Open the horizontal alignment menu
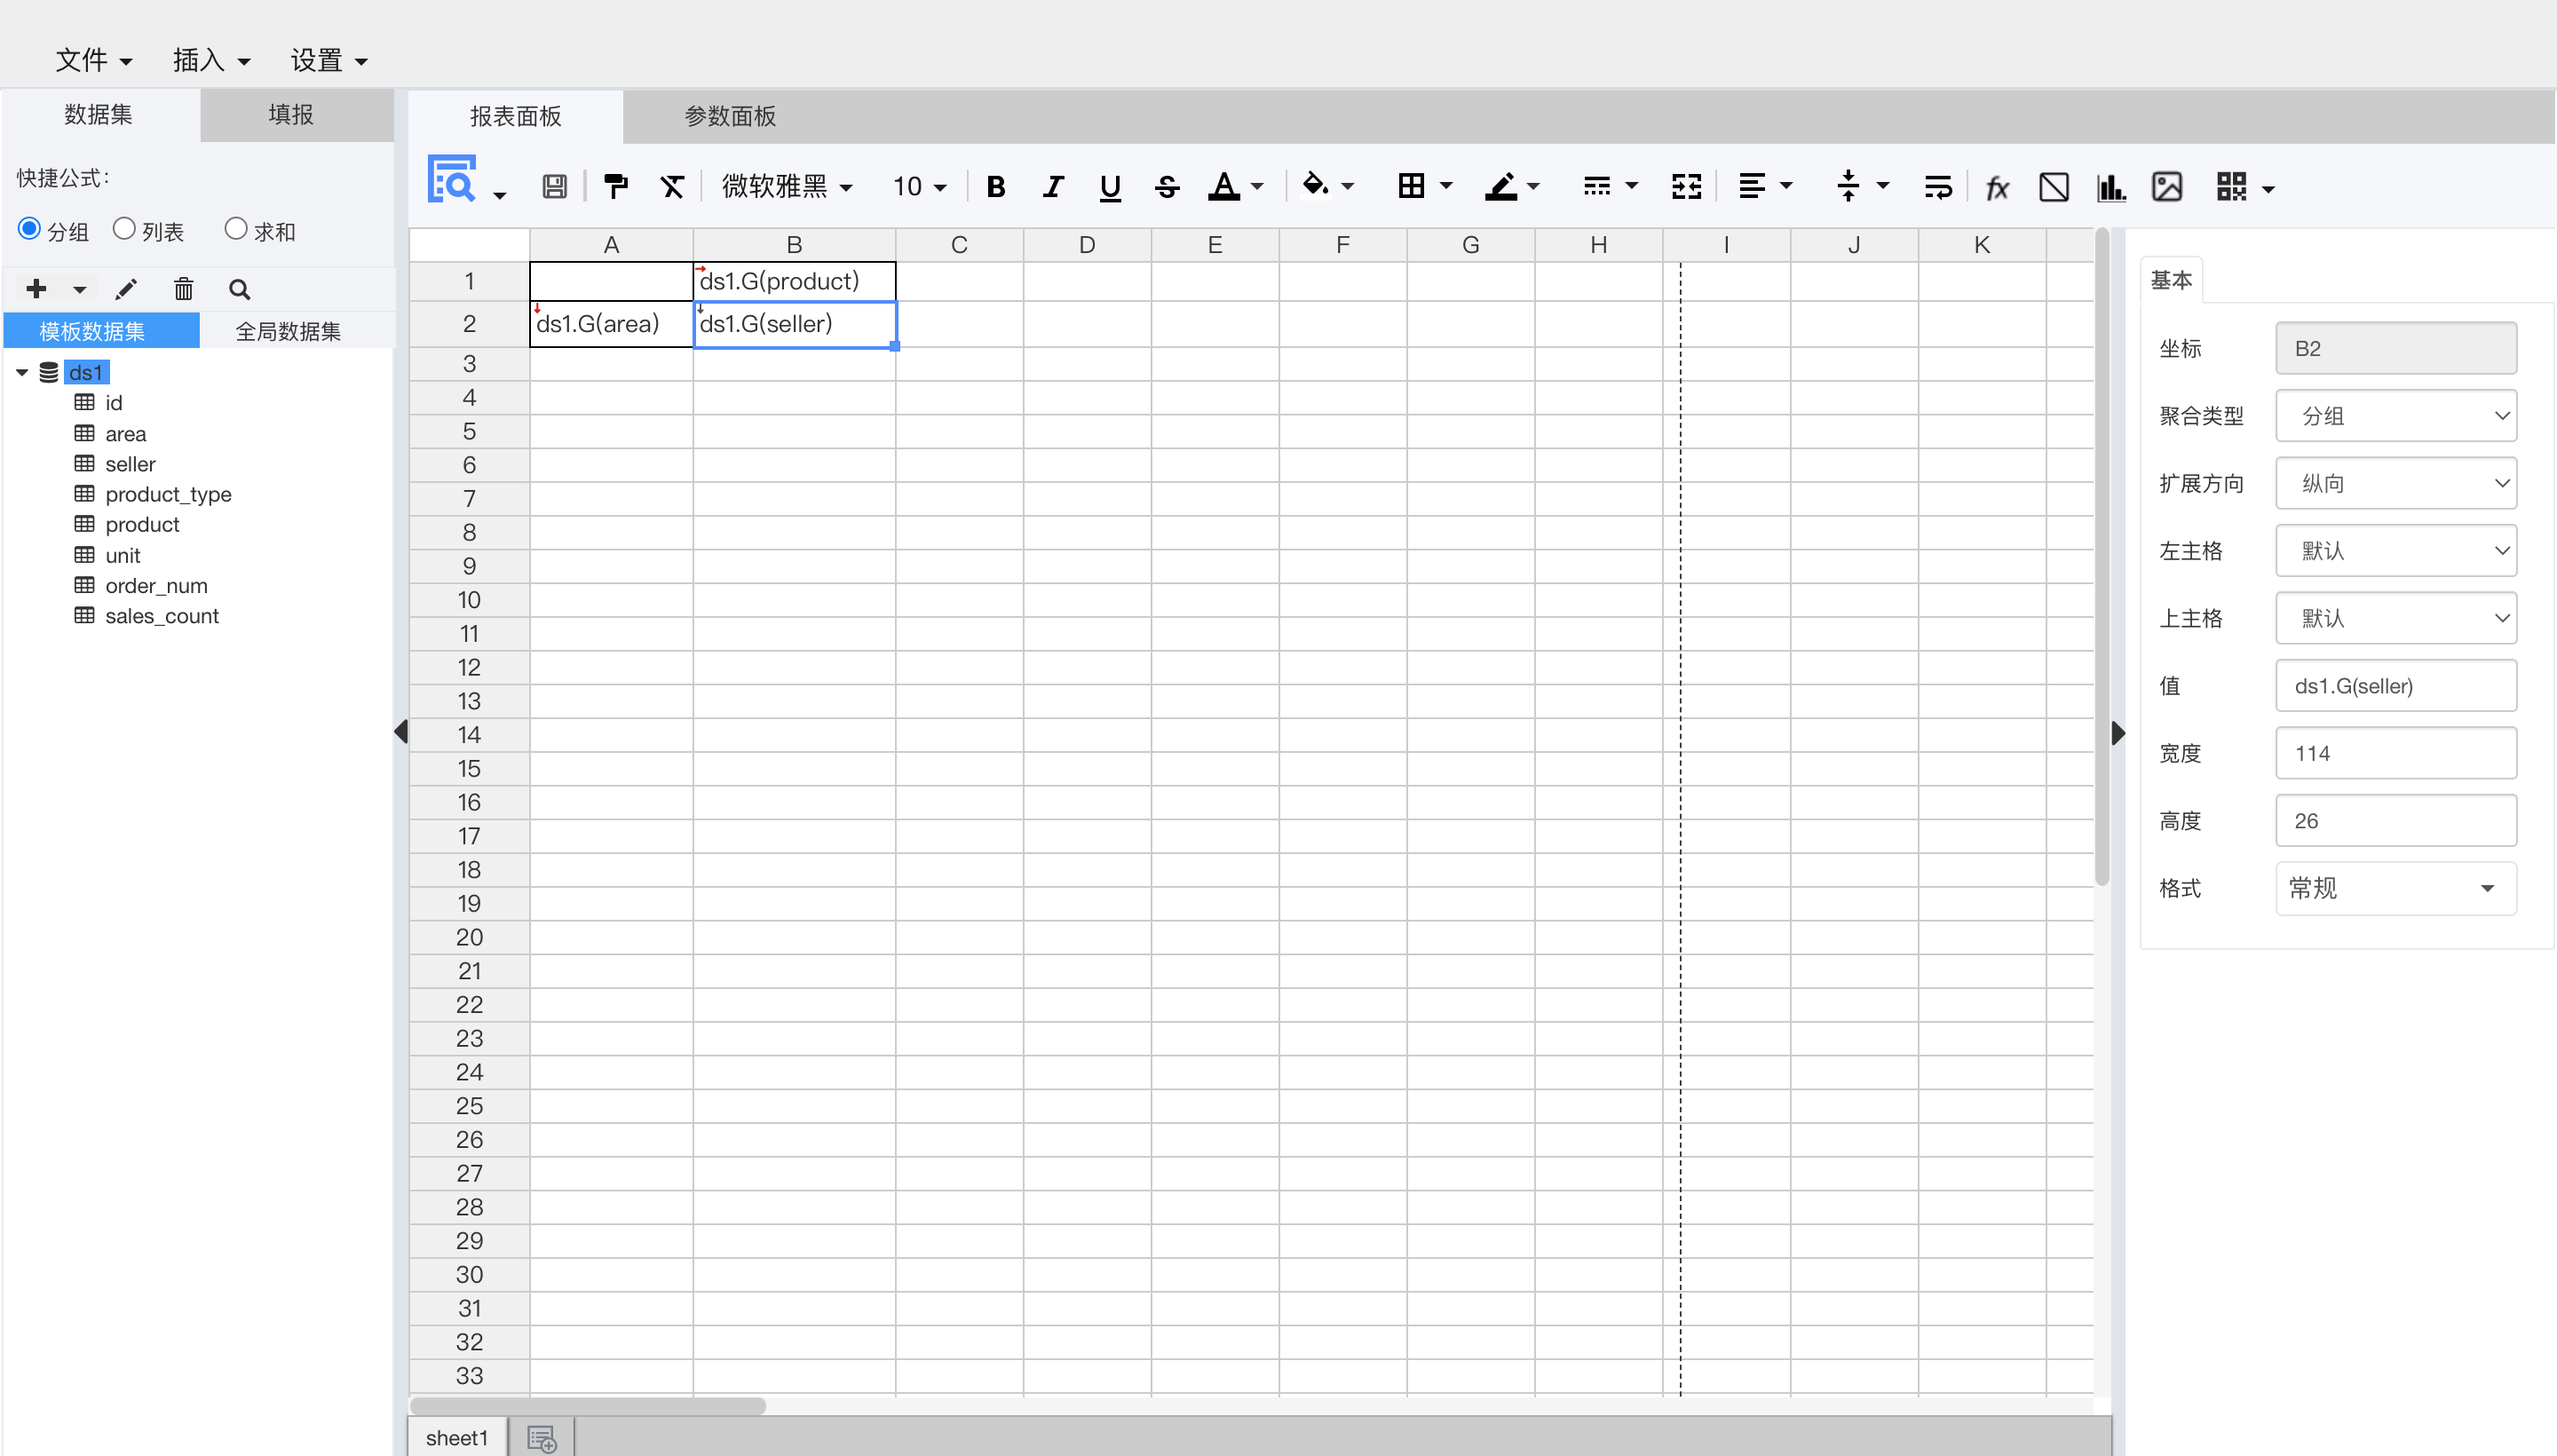Viewport: 2557px width, 1456px height. (x=1765, y=187)
